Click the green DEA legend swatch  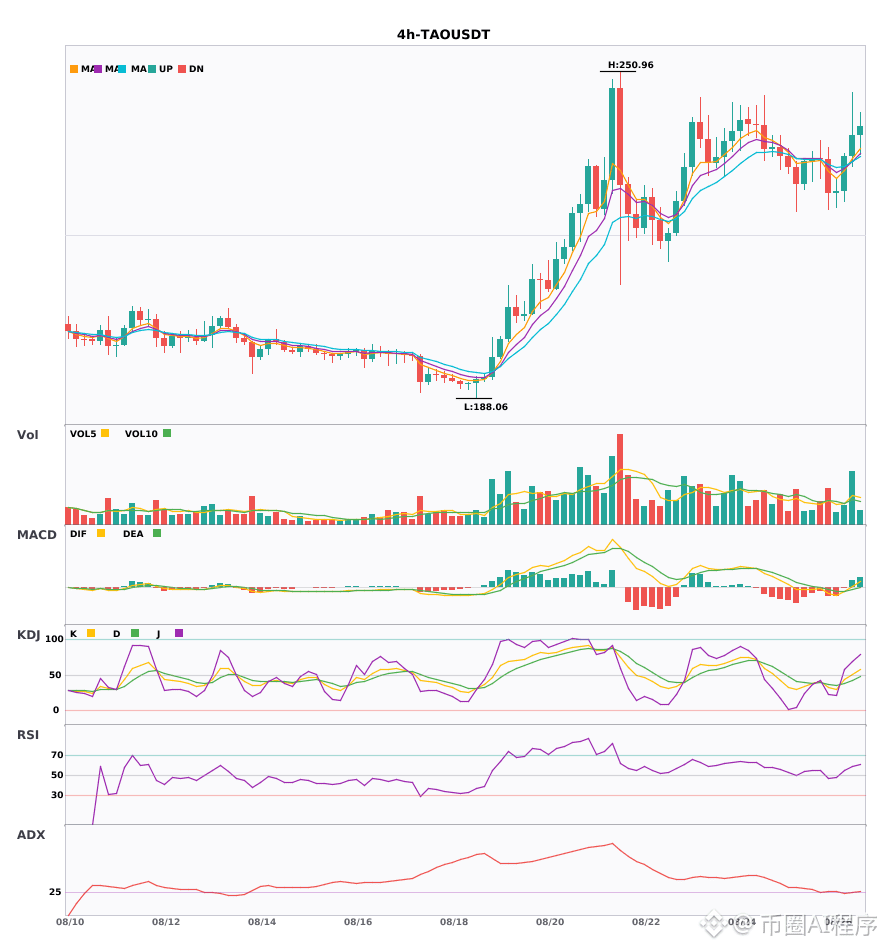(157, 533)
